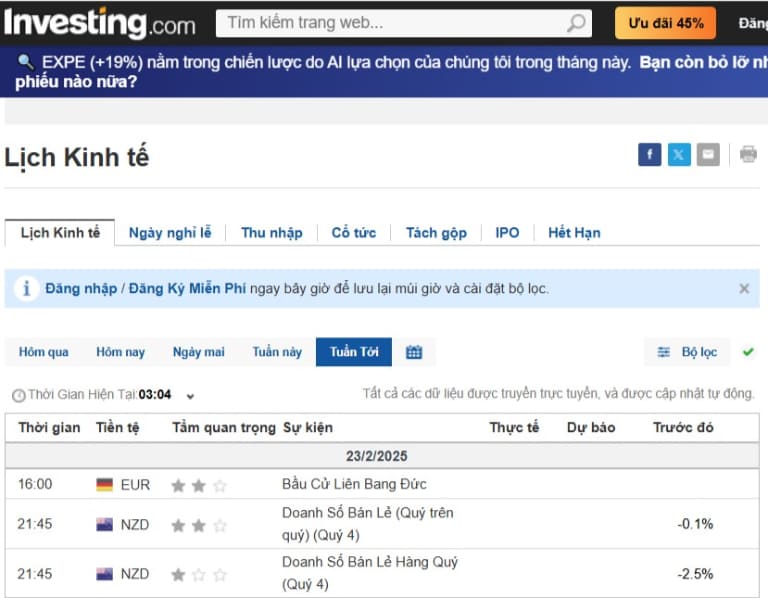Click the printer icon
768x598 pixels.
click(748, 154)
